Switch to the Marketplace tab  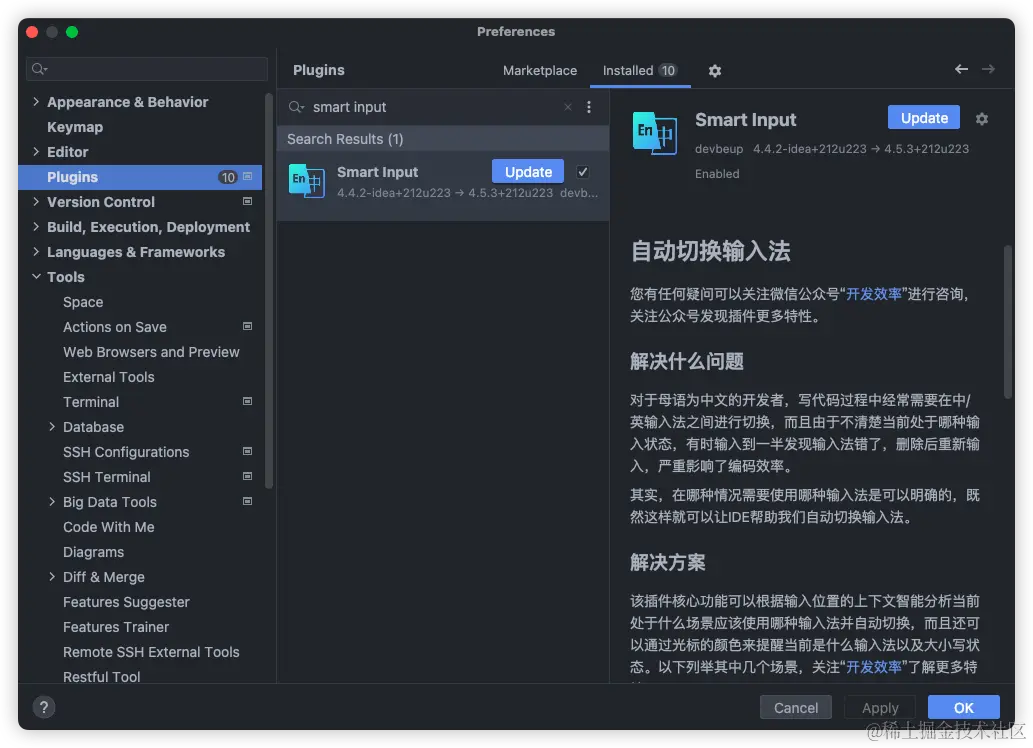tap(540, 71)
